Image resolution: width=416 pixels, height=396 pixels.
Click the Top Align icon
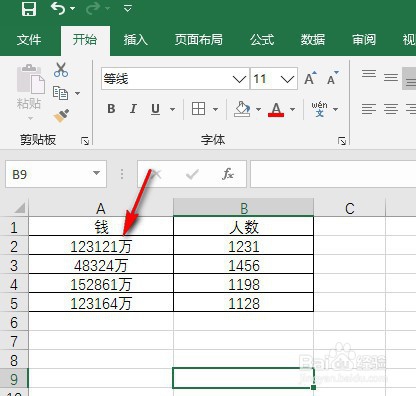(369, 74)
